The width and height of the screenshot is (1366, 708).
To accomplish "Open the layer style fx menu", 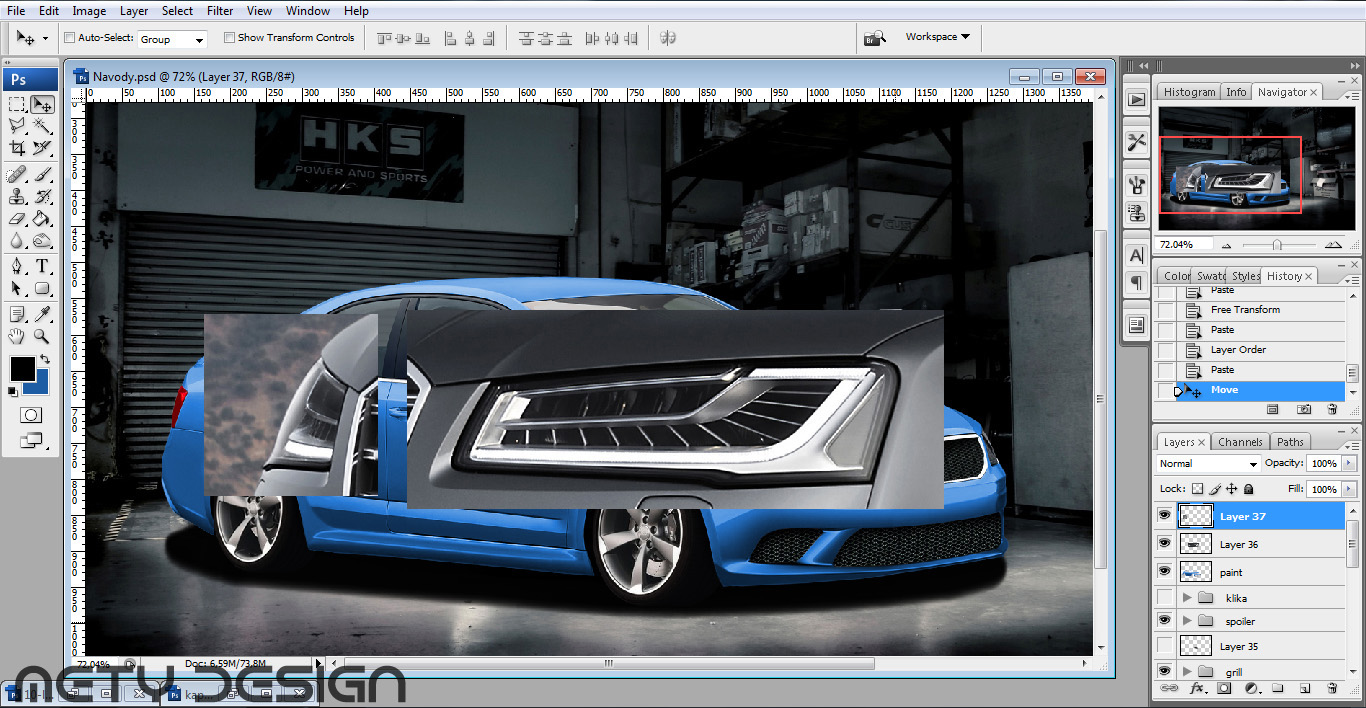I will tap(1197, 688).
